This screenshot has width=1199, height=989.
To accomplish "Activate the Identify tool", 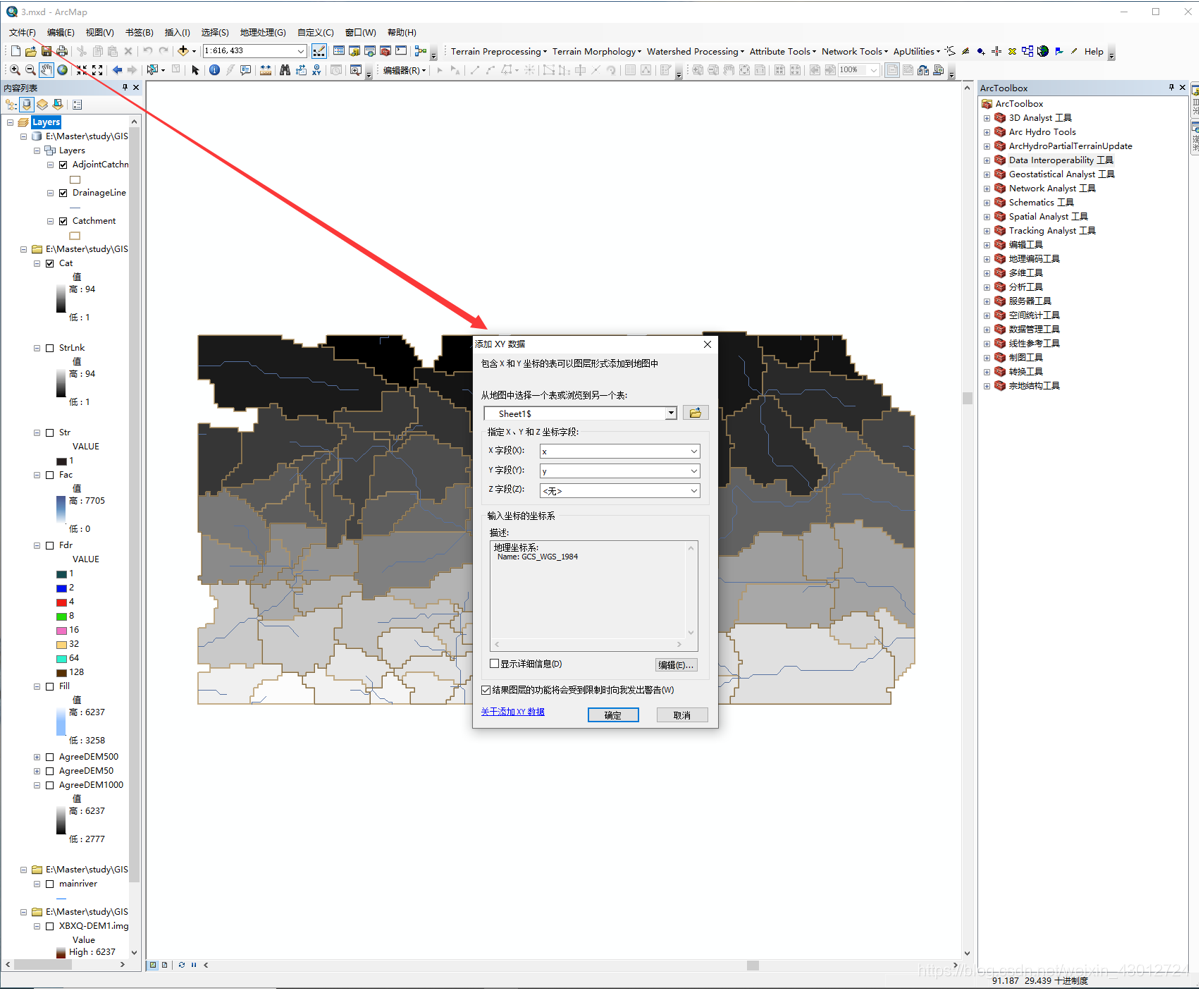I will [214, 70].
